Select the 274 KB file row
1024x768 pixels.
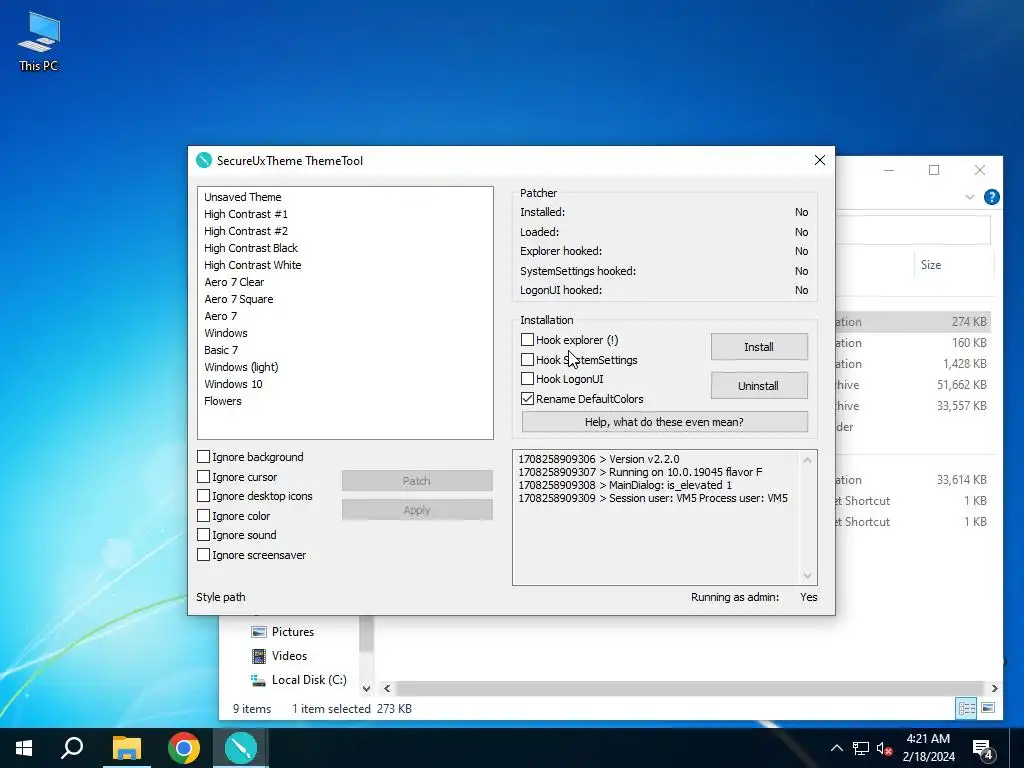click(914, 321)
